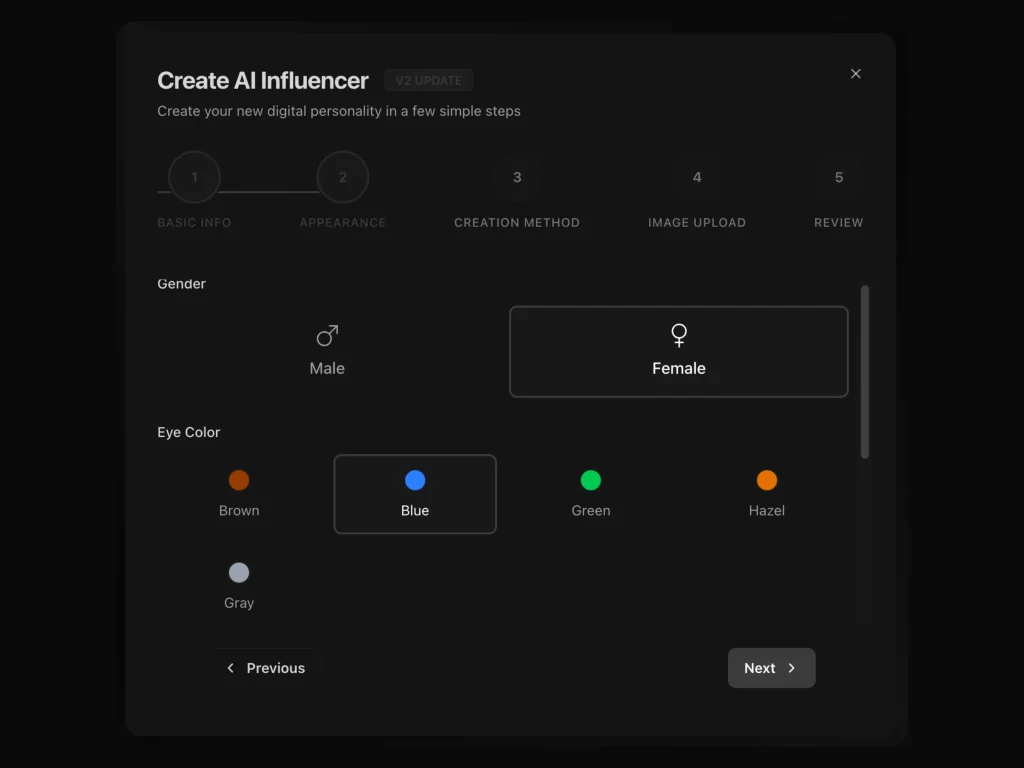Click the vertical scrollbar on the right

coord(864,370)
